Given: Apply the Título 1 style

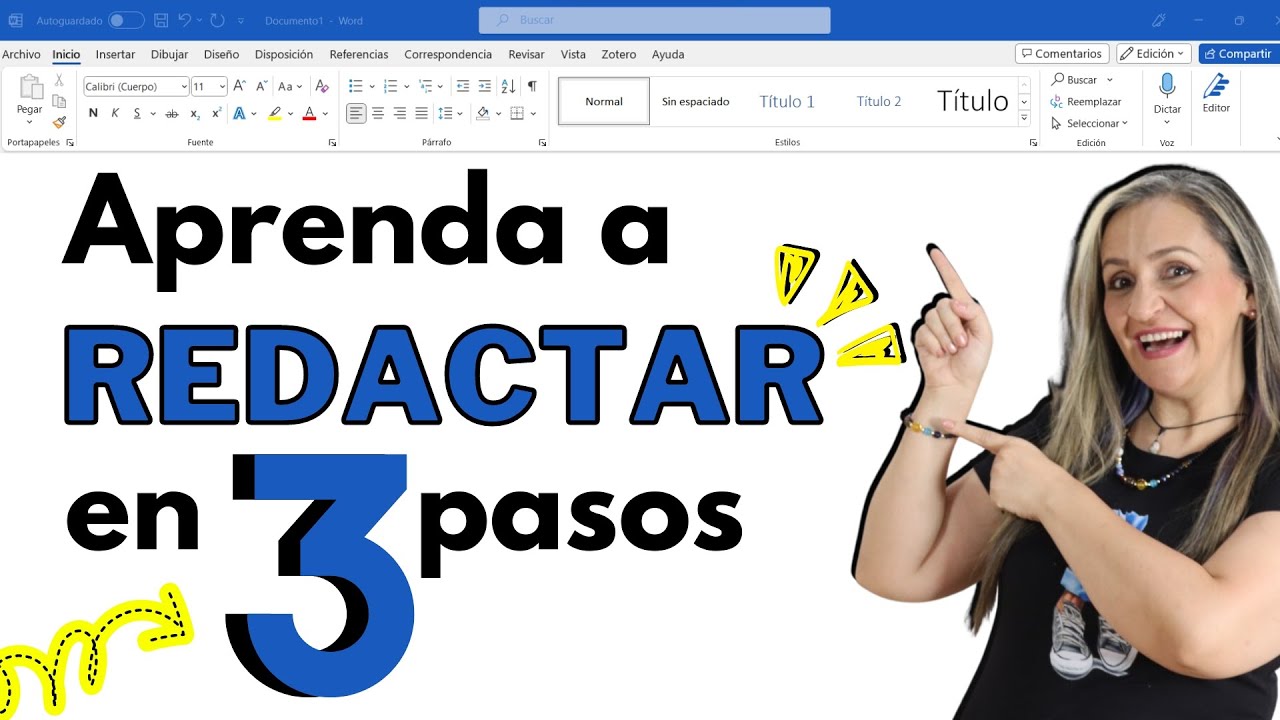Looking at the screenshot, I should pyautogui.click(x=787, y=101).
